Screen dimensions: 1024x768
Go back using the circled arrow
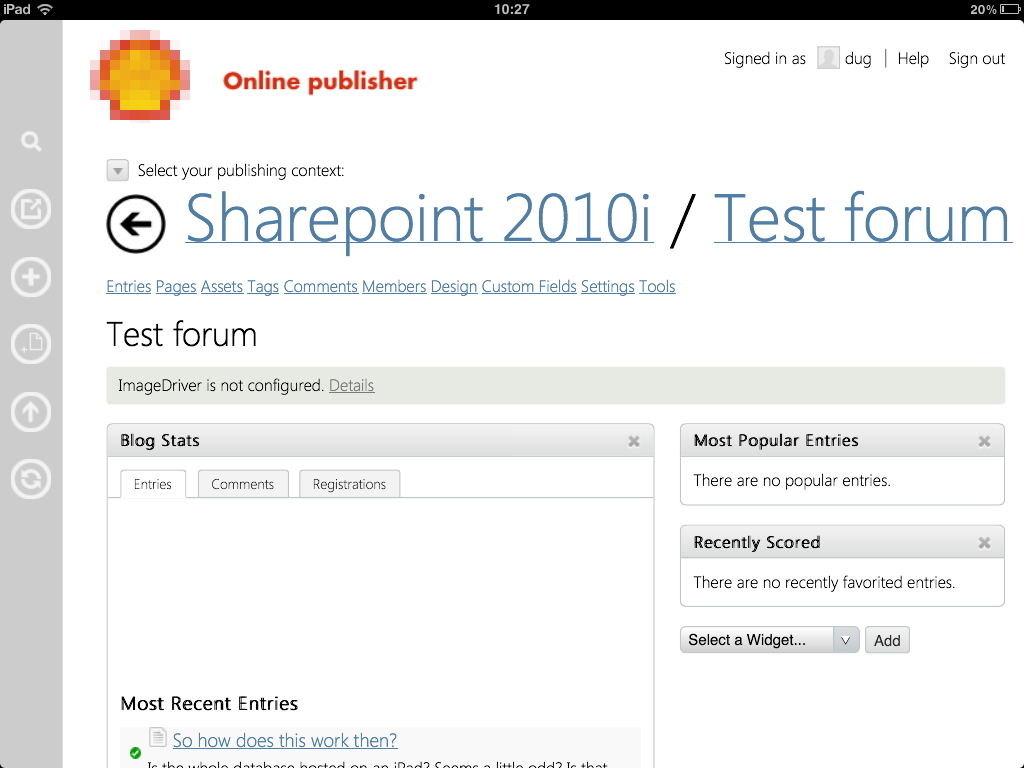[x=136, y=224]
